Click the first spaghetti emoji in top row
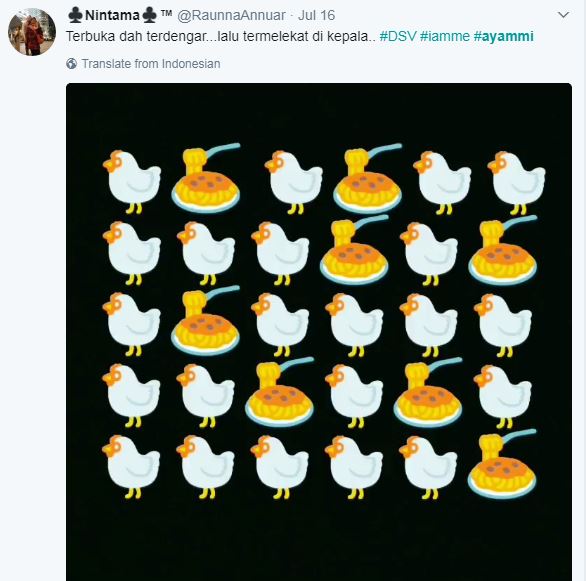The height and width of the screenshot is (581, 586). pos(206,178)
